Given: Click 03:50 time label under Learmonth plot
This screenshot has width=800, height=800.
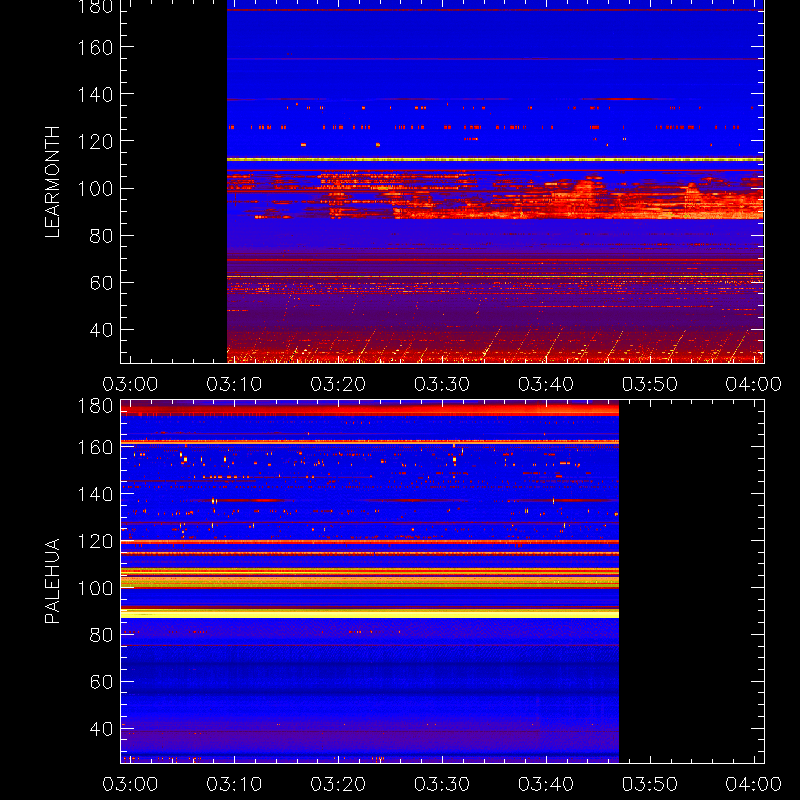Looking at the screenshot, I should (649, 384).
